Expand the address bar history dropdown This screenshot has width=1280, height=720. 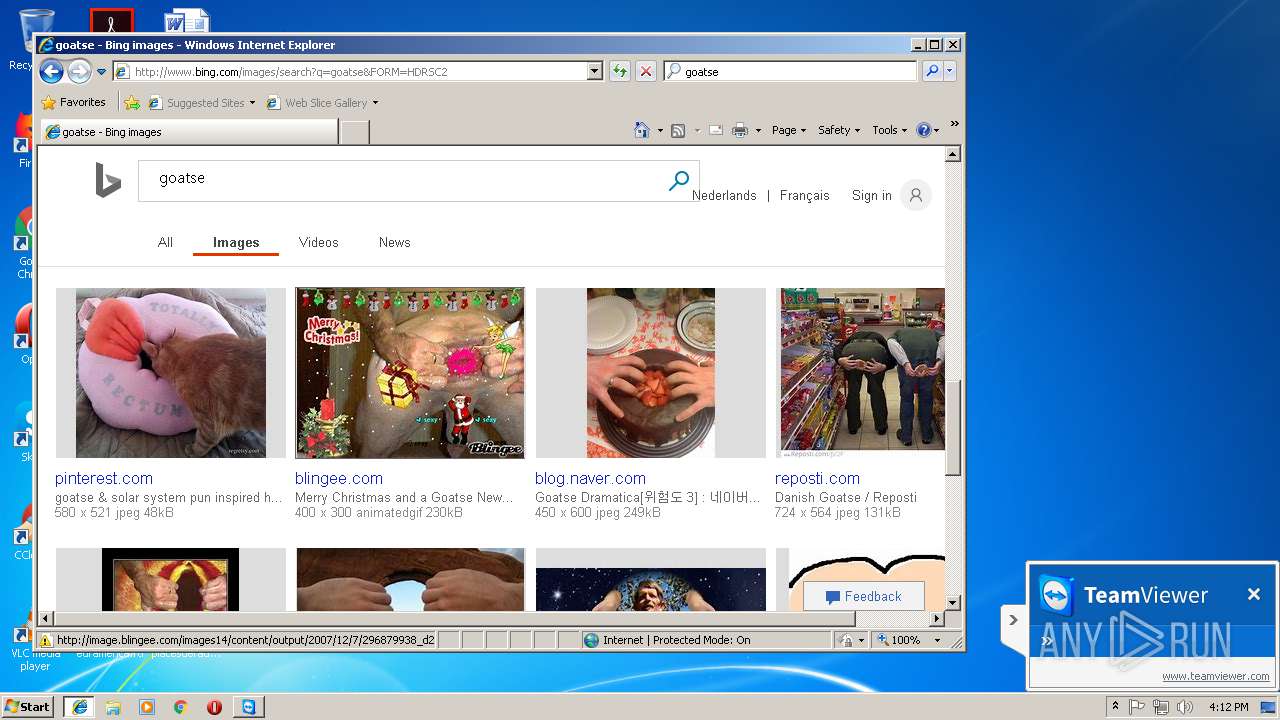pyautogui.click(x=595, y=72)
